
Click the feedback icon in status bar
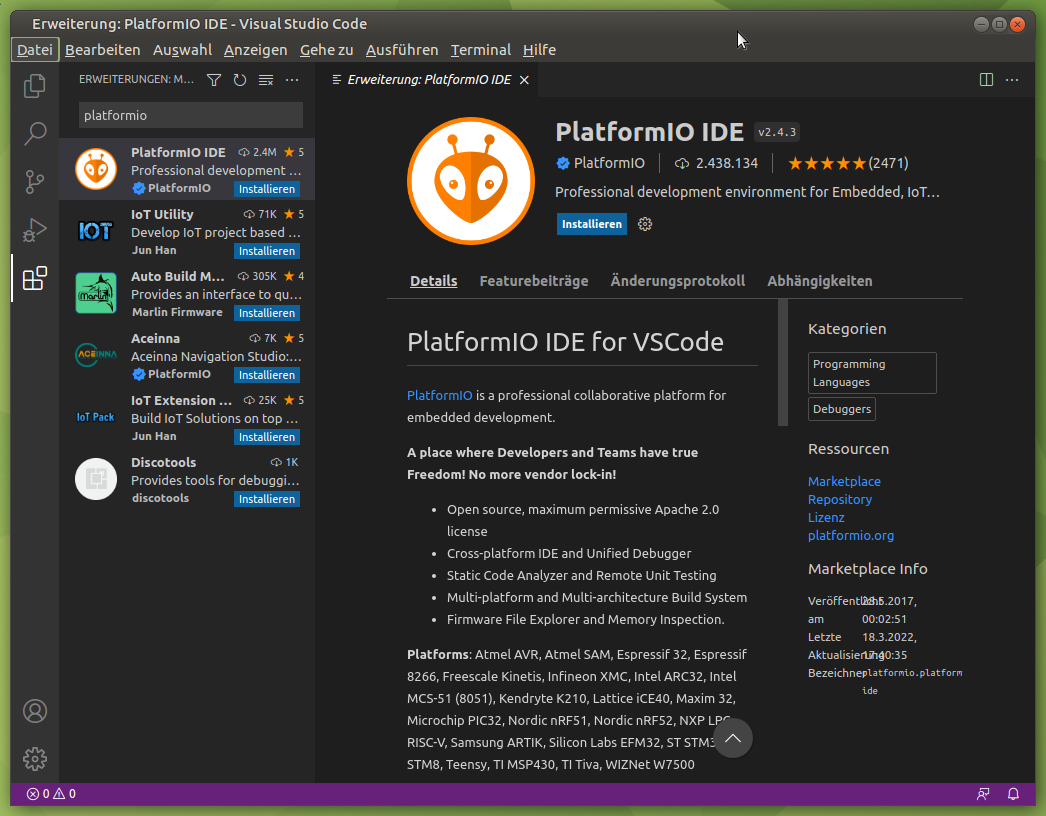point(983,794)
